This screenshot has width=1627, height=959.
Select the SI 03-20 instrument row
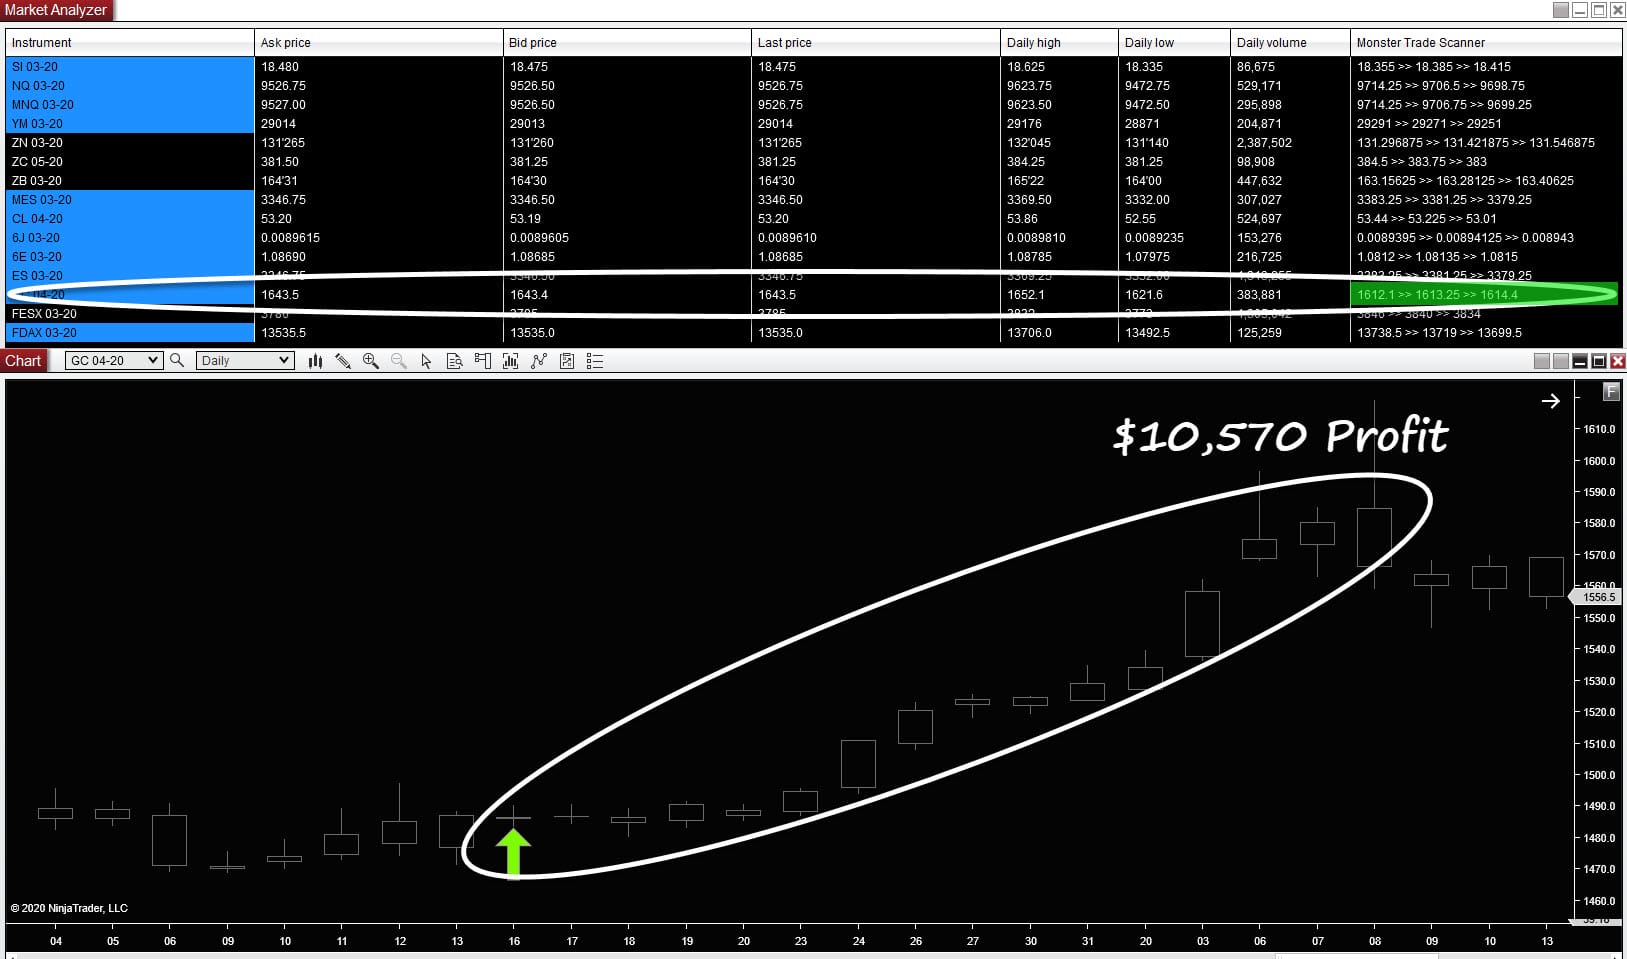pos(130,67)
